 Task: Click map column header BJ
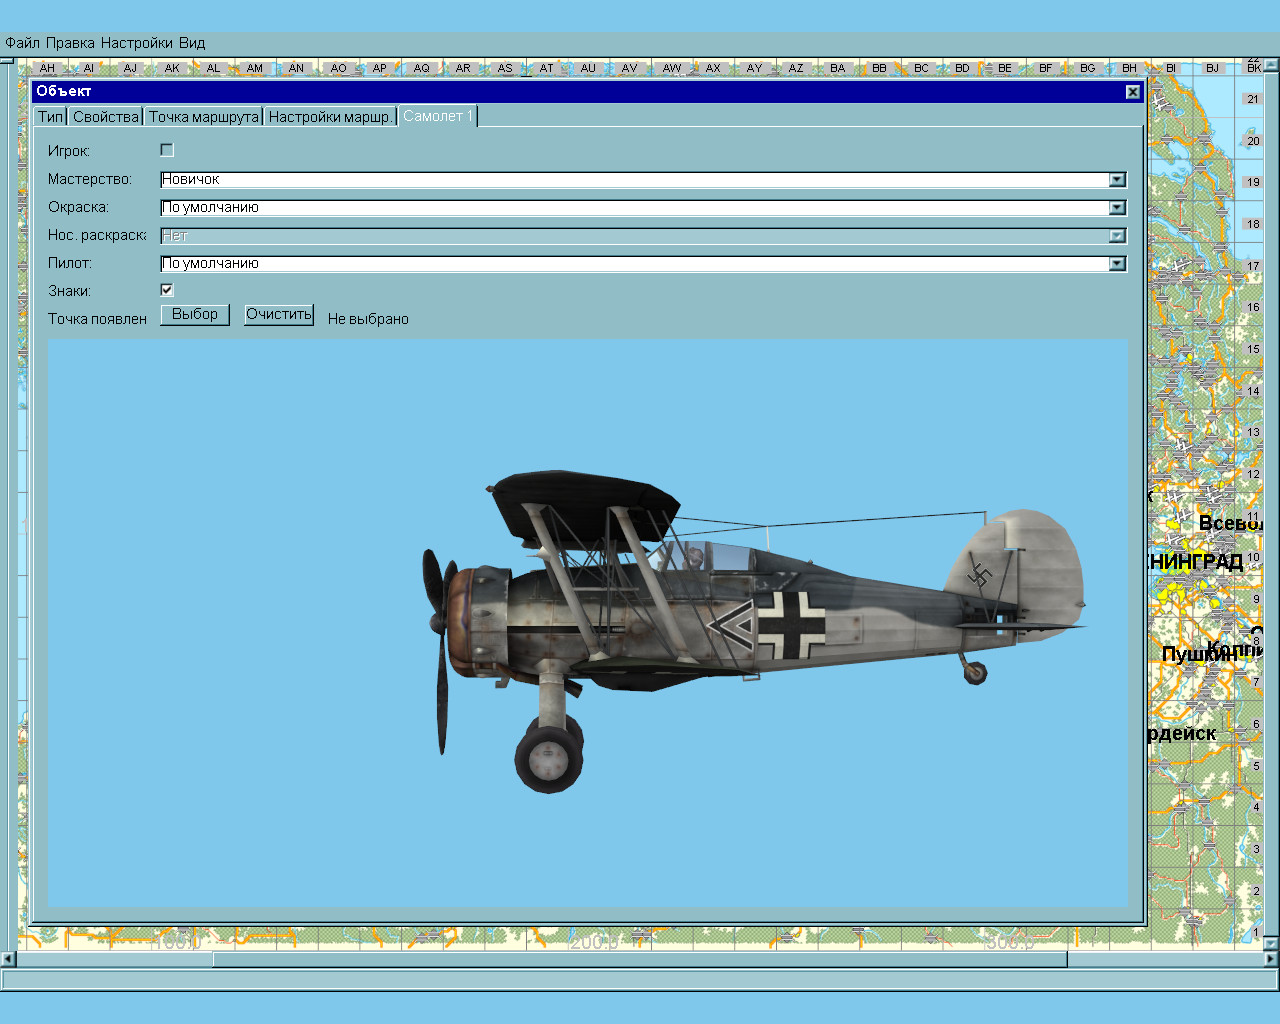(x=1212, y=68)
